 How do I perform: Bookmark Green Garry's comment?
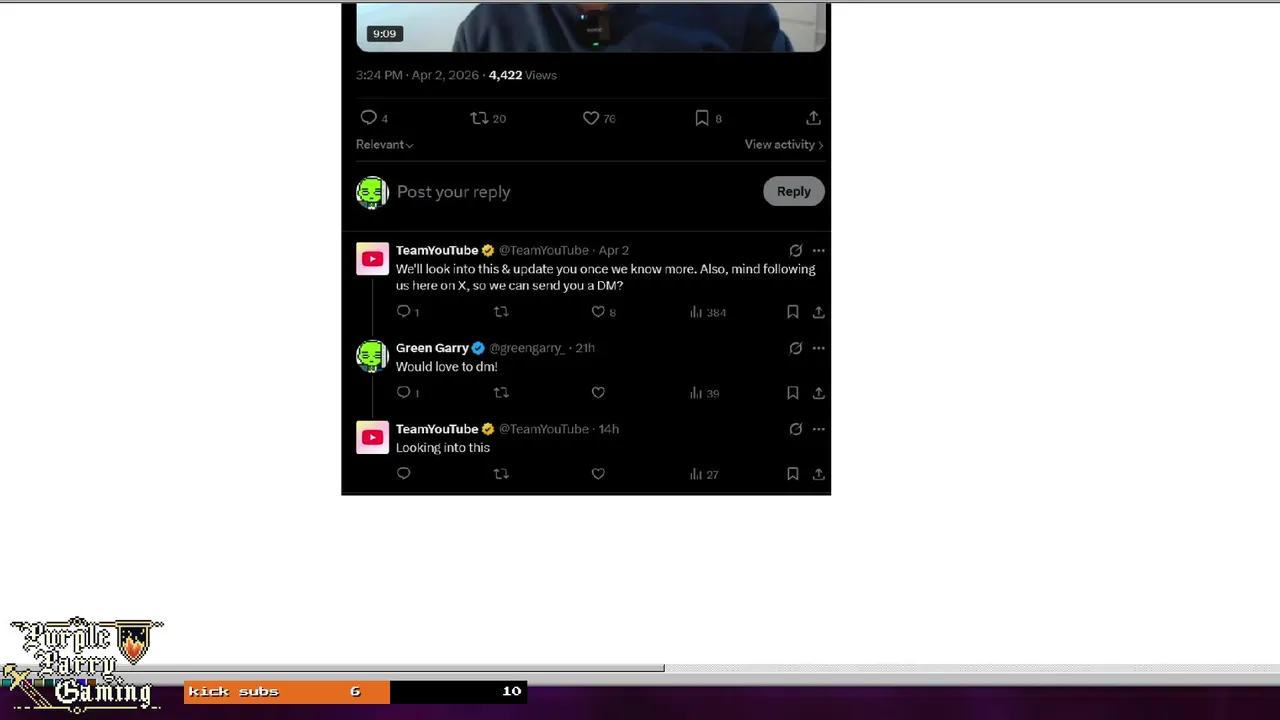792,393
